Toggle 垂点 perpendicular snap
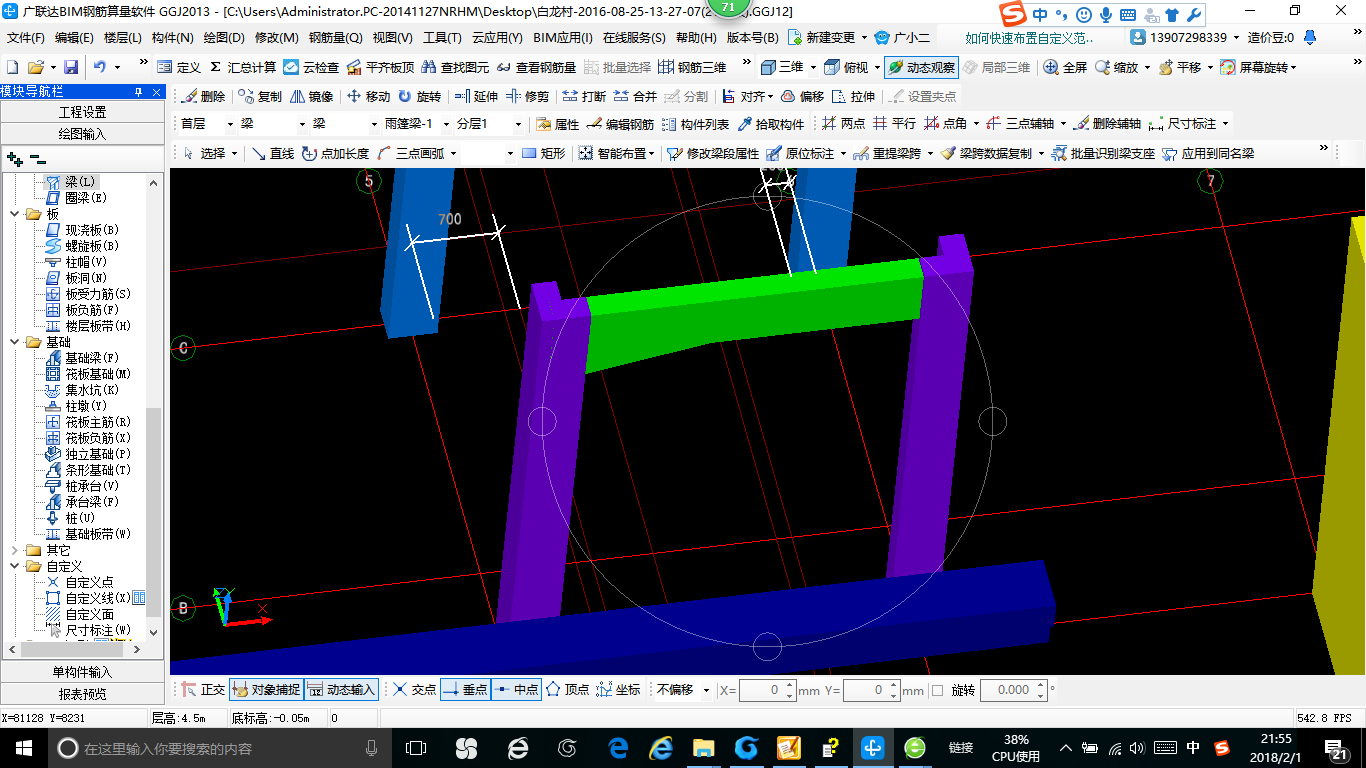The width and height of the screenshot is (1366, 768). pyautogui.click(x=465, y=690)
